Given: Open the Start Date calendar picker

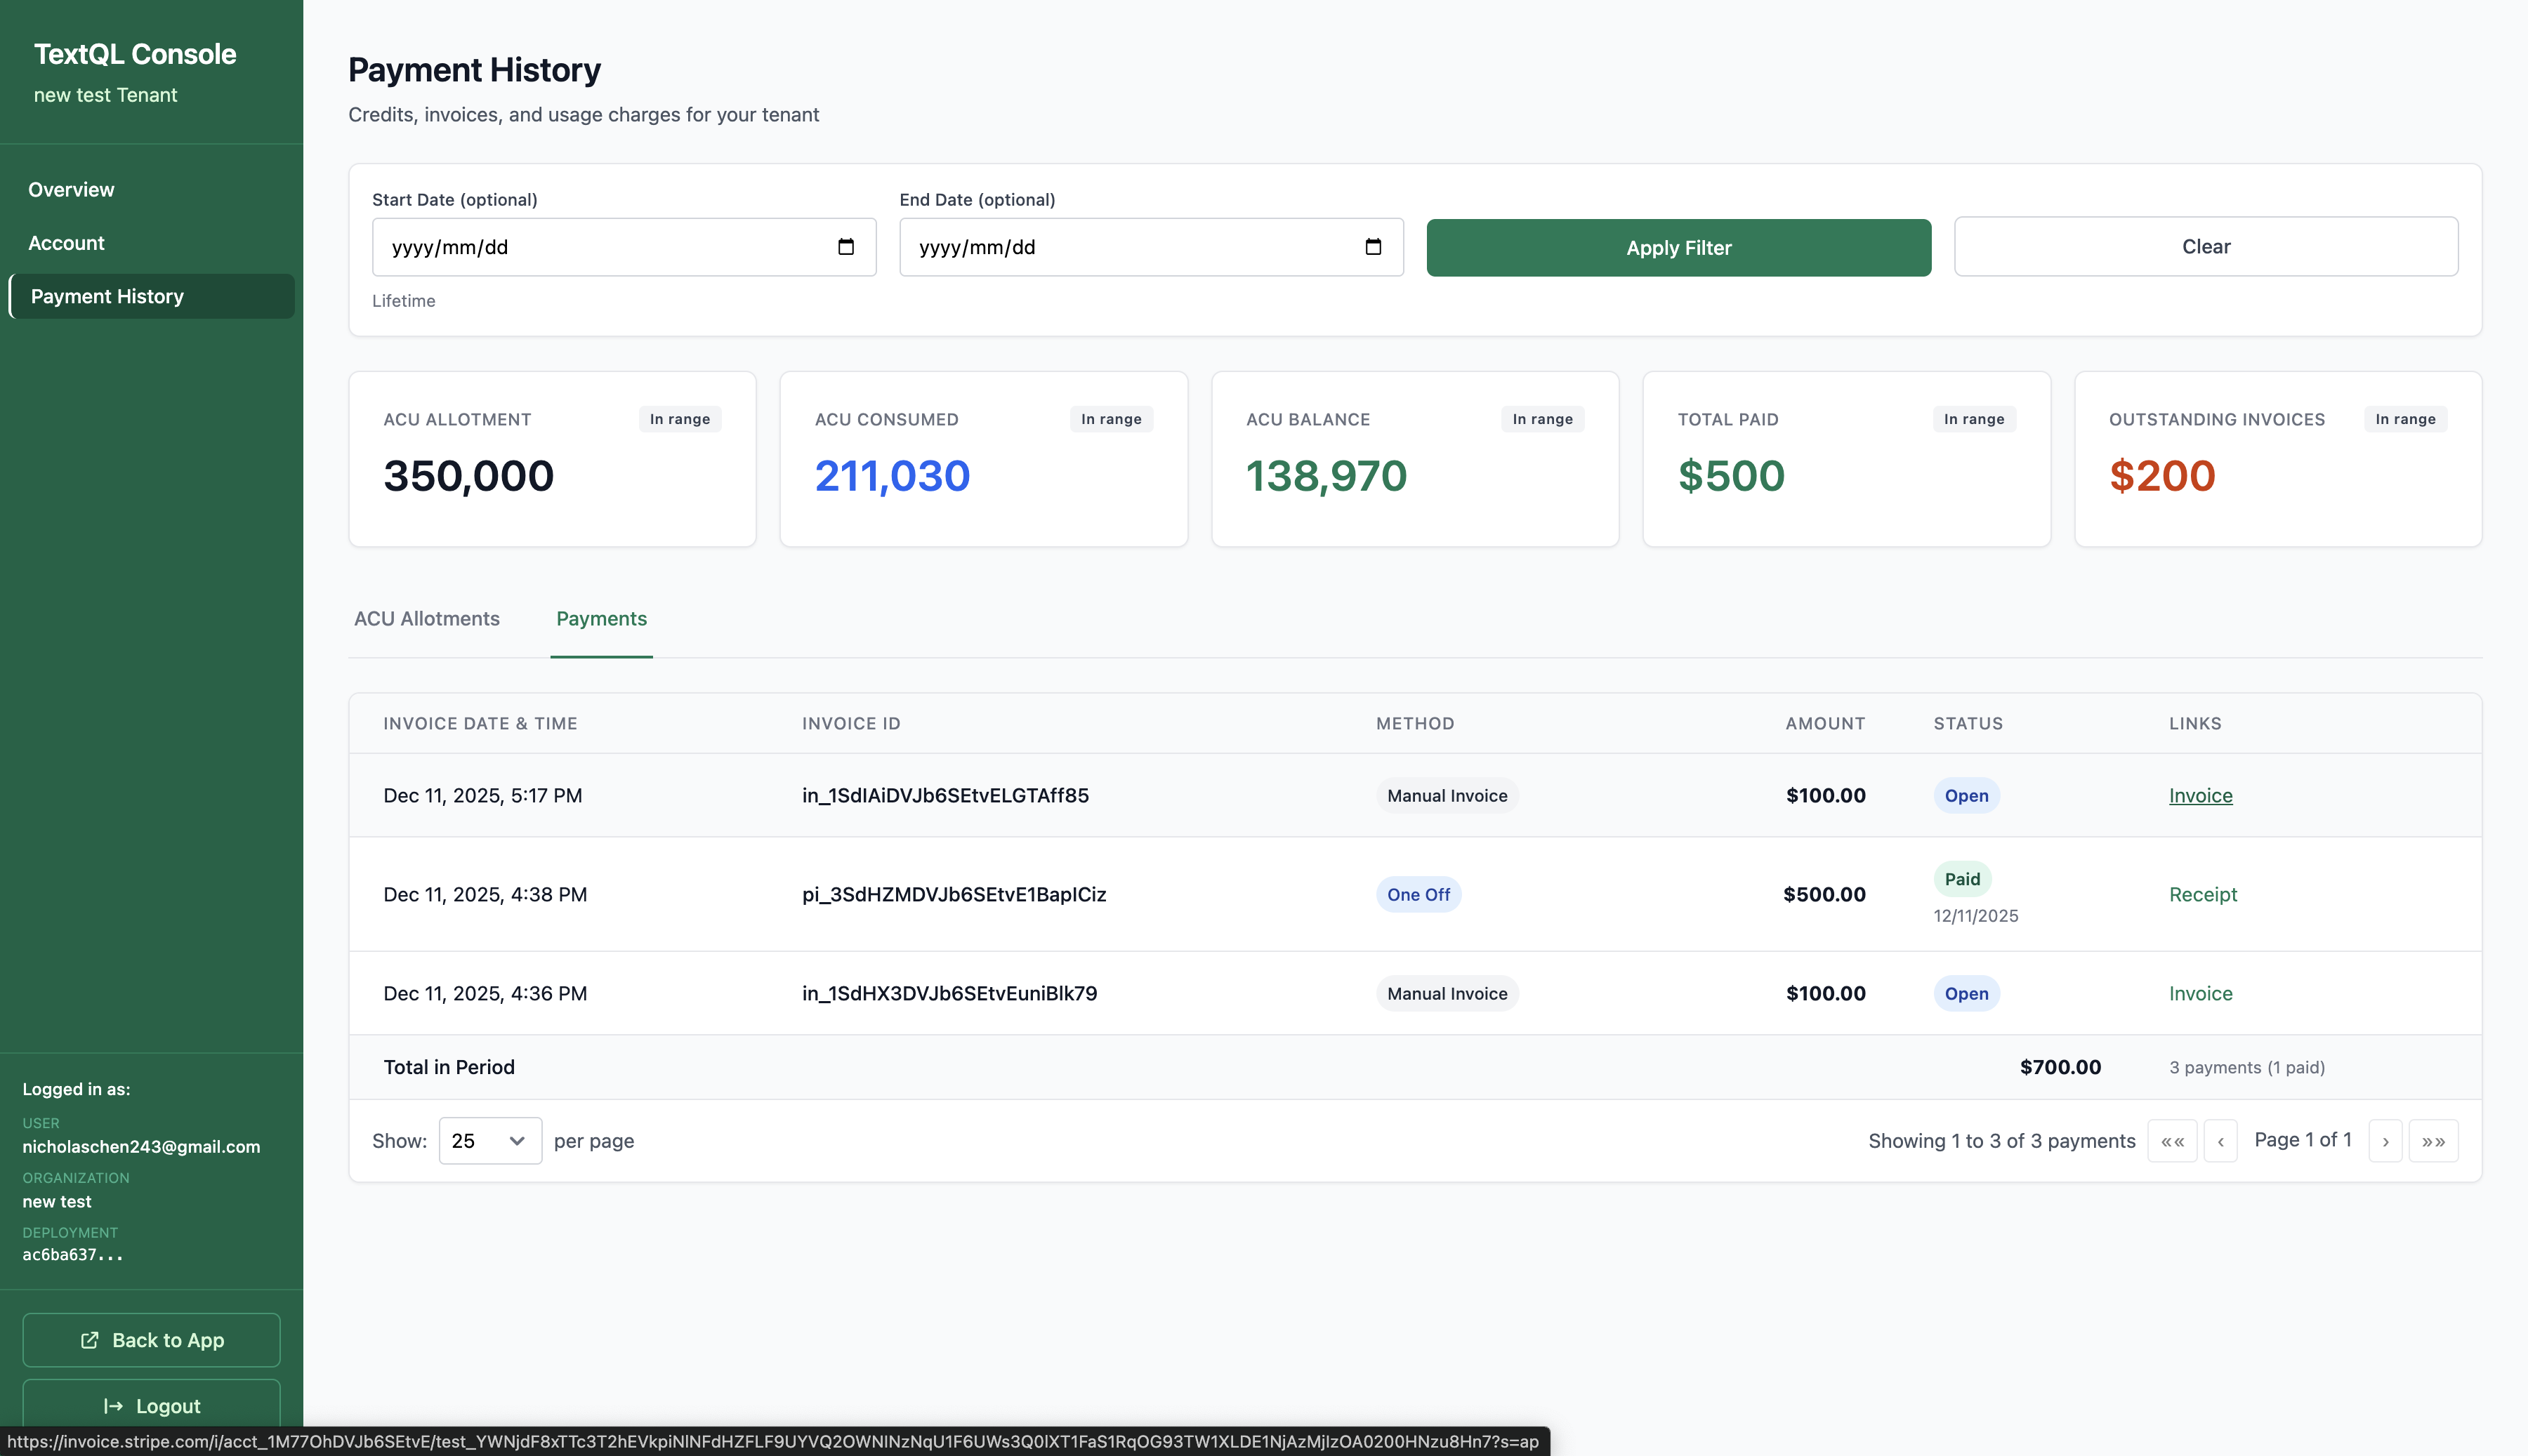Looking at the screenshot, I should tap(845, 247).
